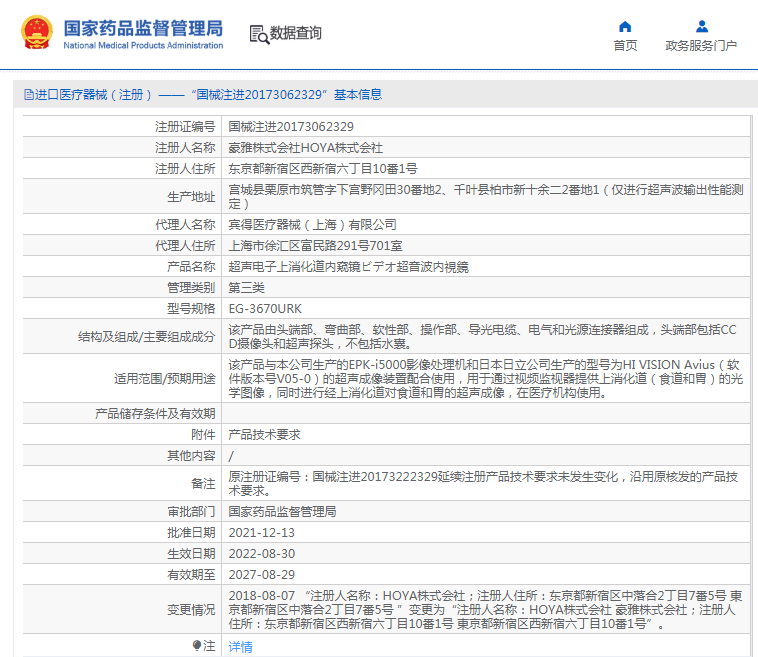
Task: Select the 适用范围/预期用途 label
Action: pyautogui.click(x=164, y=379)
